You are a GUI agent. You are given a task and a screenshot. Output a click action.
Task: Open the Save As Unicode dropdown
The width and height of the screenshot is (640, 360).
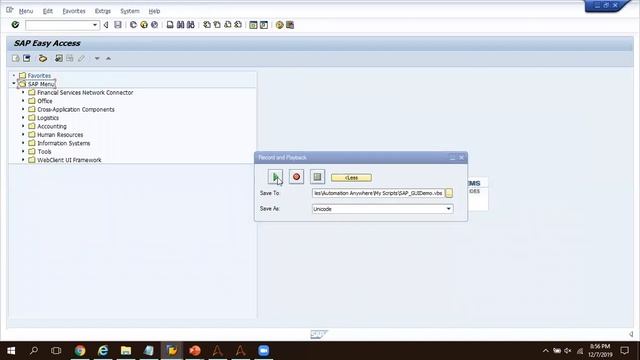[449, 209]
